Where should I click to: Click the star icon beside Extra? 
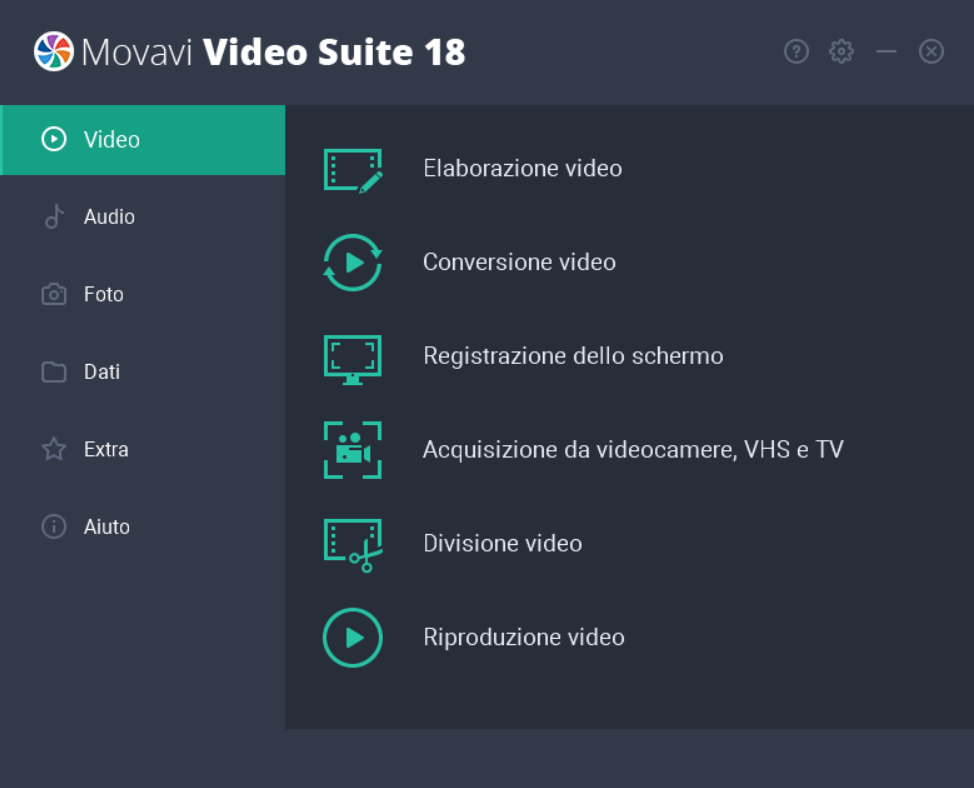coord(54,449)
